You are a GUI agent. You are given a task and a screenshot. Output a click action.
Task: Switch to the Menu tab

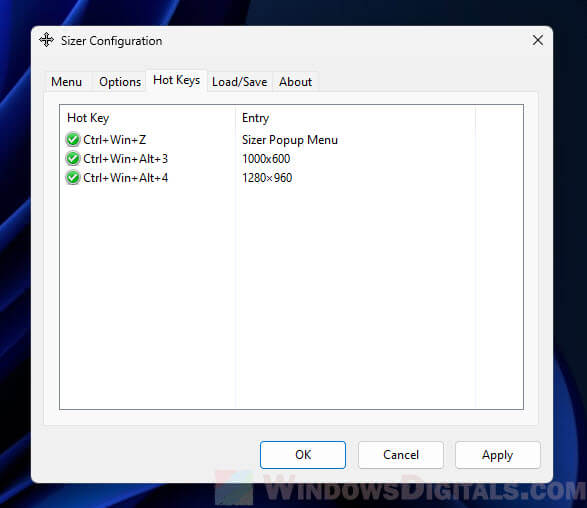tap(67, 82)
